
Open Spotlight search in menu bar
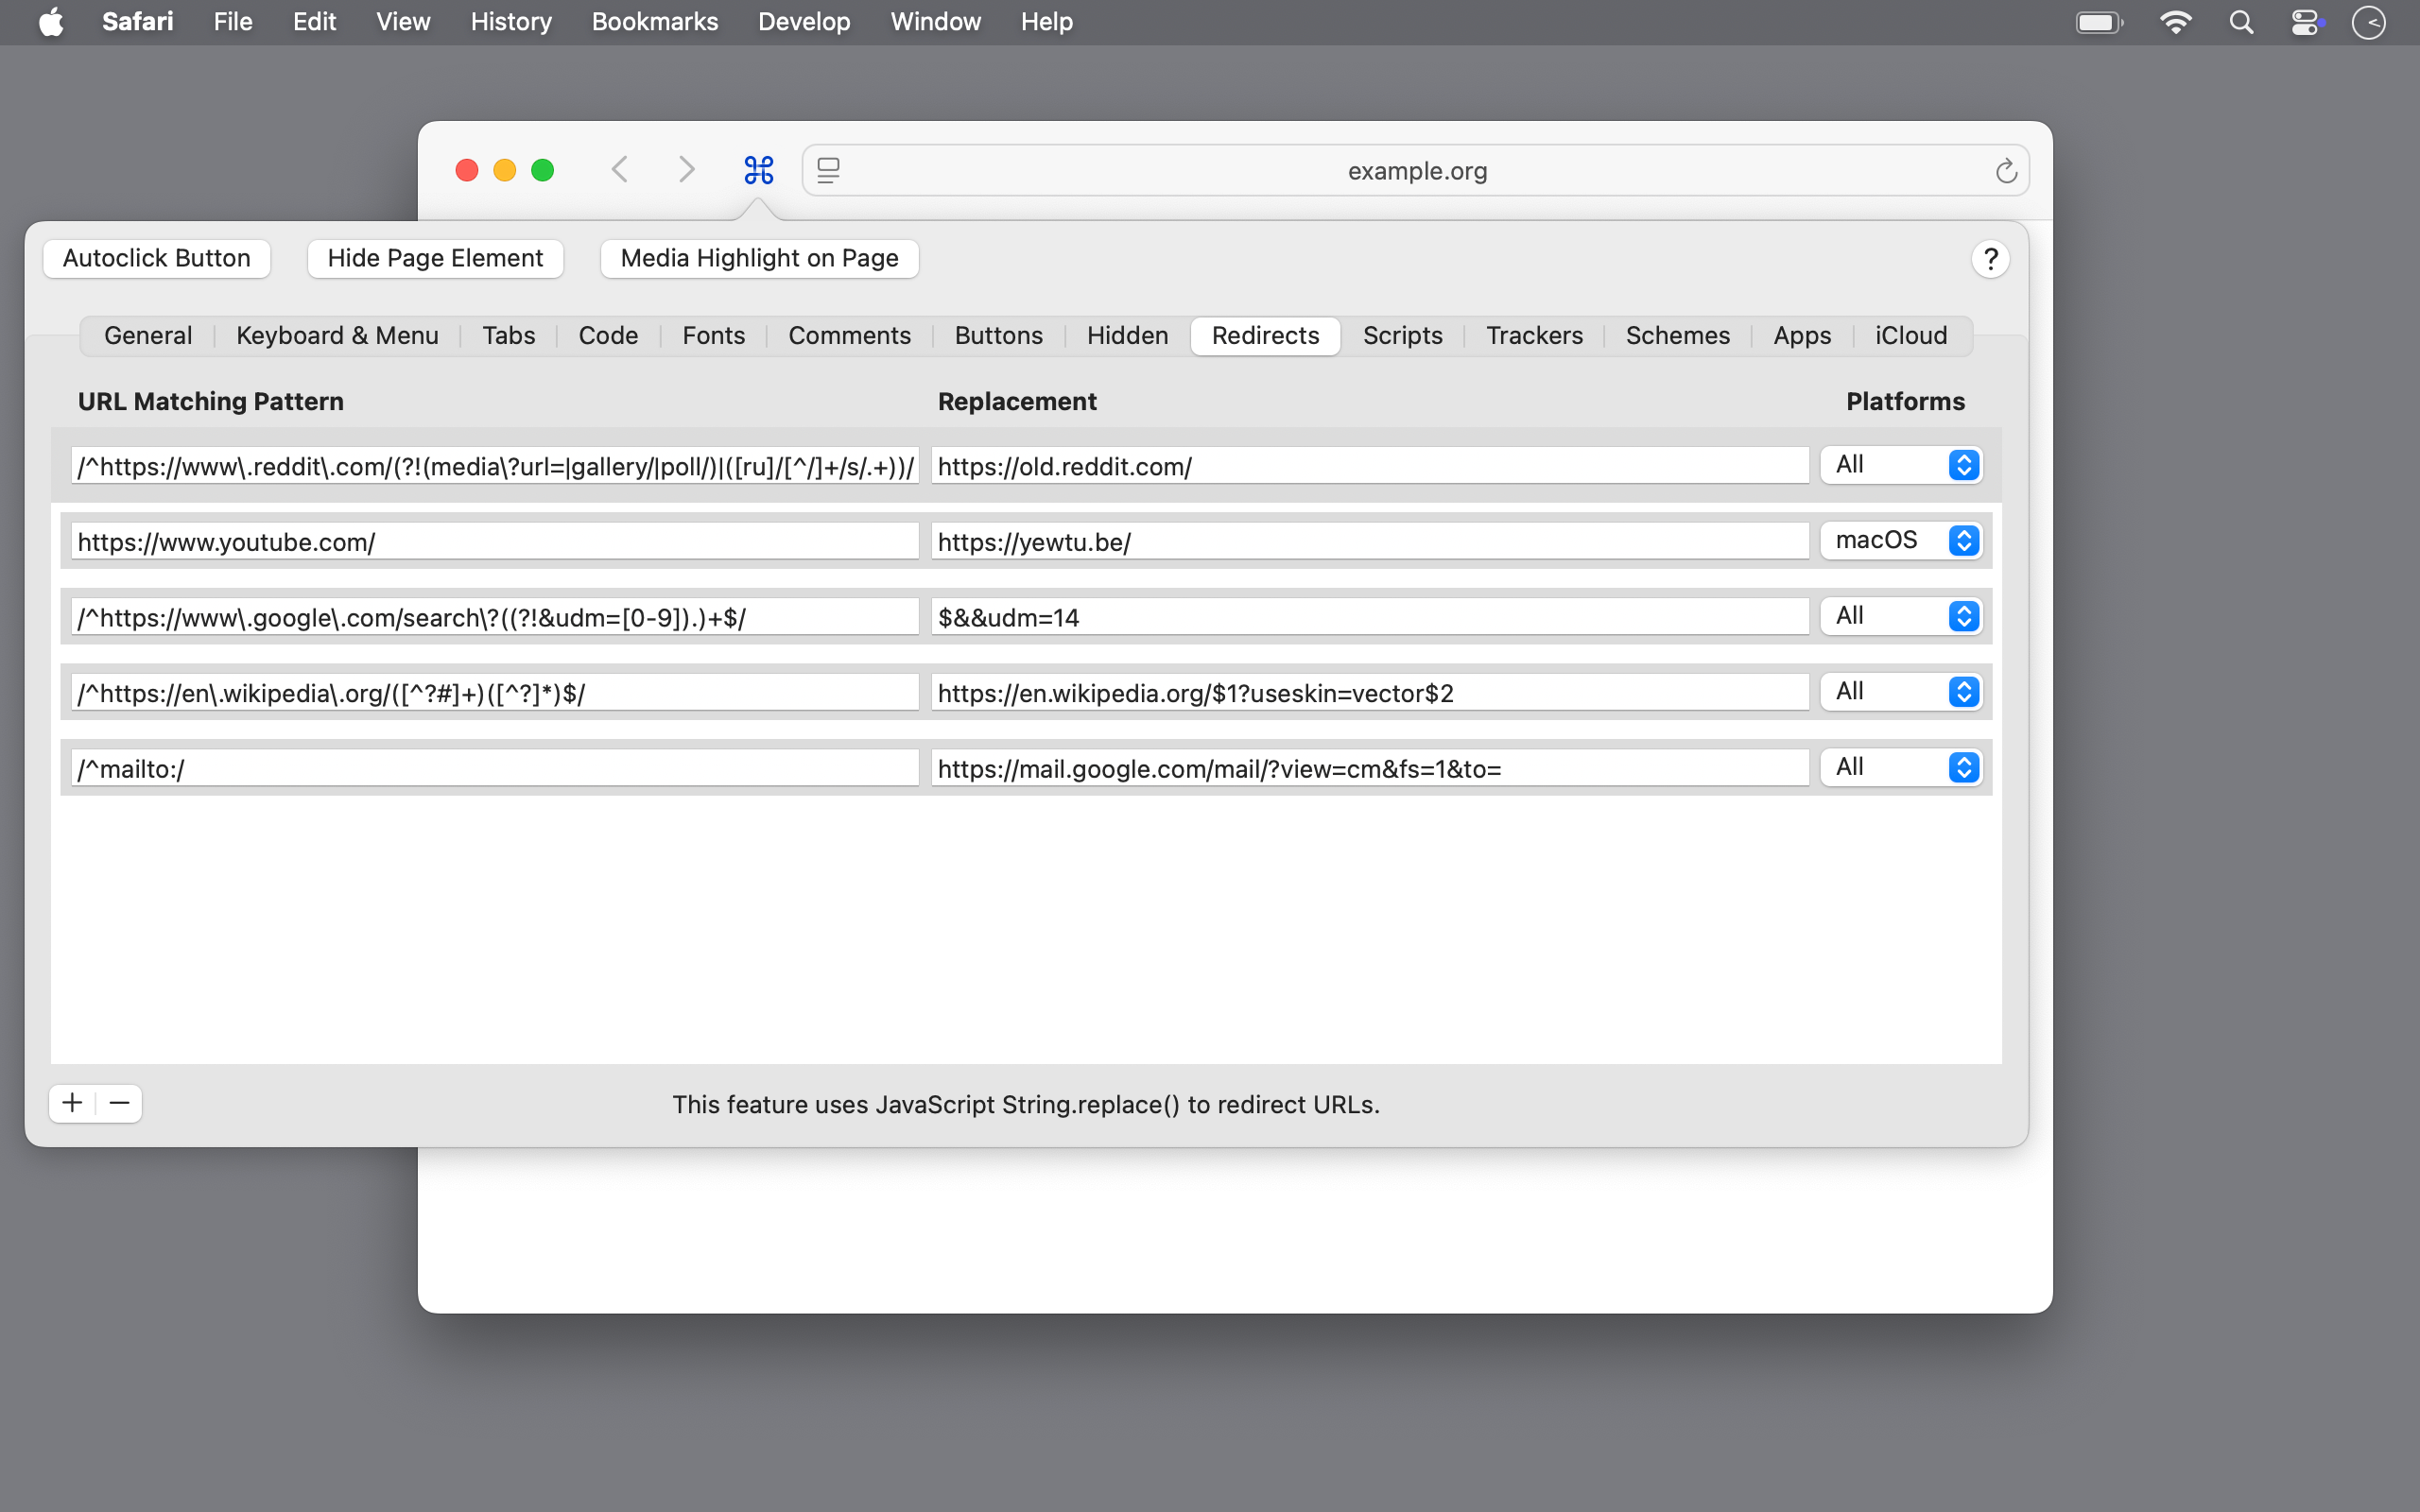(x=2241, y=22)
